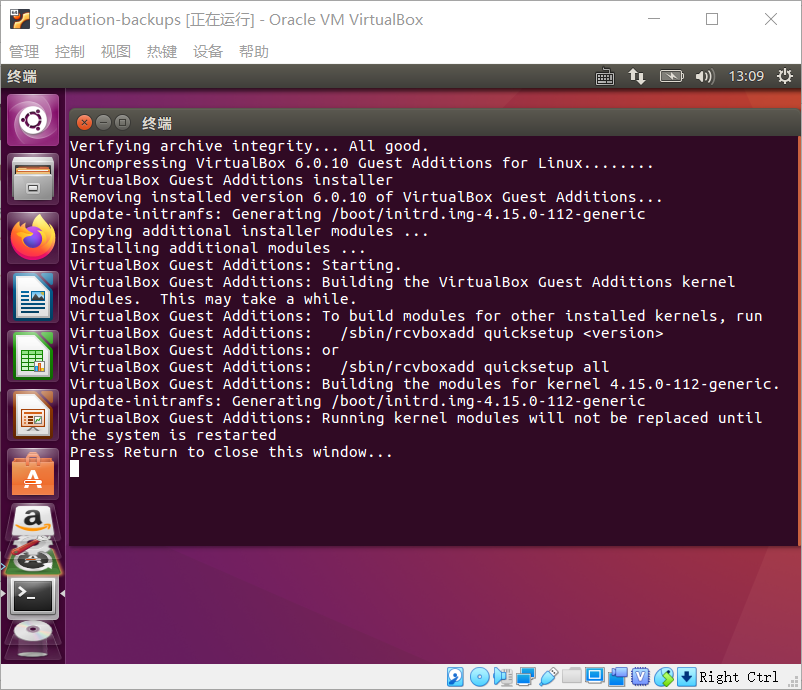Click the 终端 label in top panel
Image resolution: width=802 pixels, height=690 pixels.
coord(22,77)
